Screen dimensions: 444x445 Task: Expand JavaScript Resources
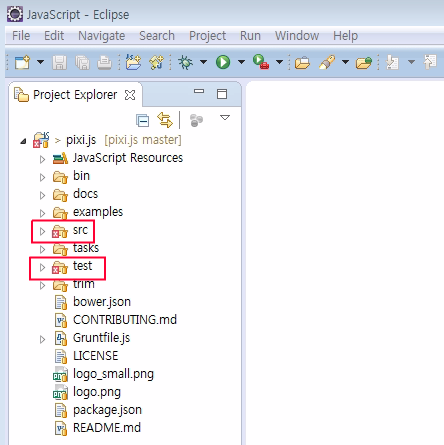tap(42, 159)
